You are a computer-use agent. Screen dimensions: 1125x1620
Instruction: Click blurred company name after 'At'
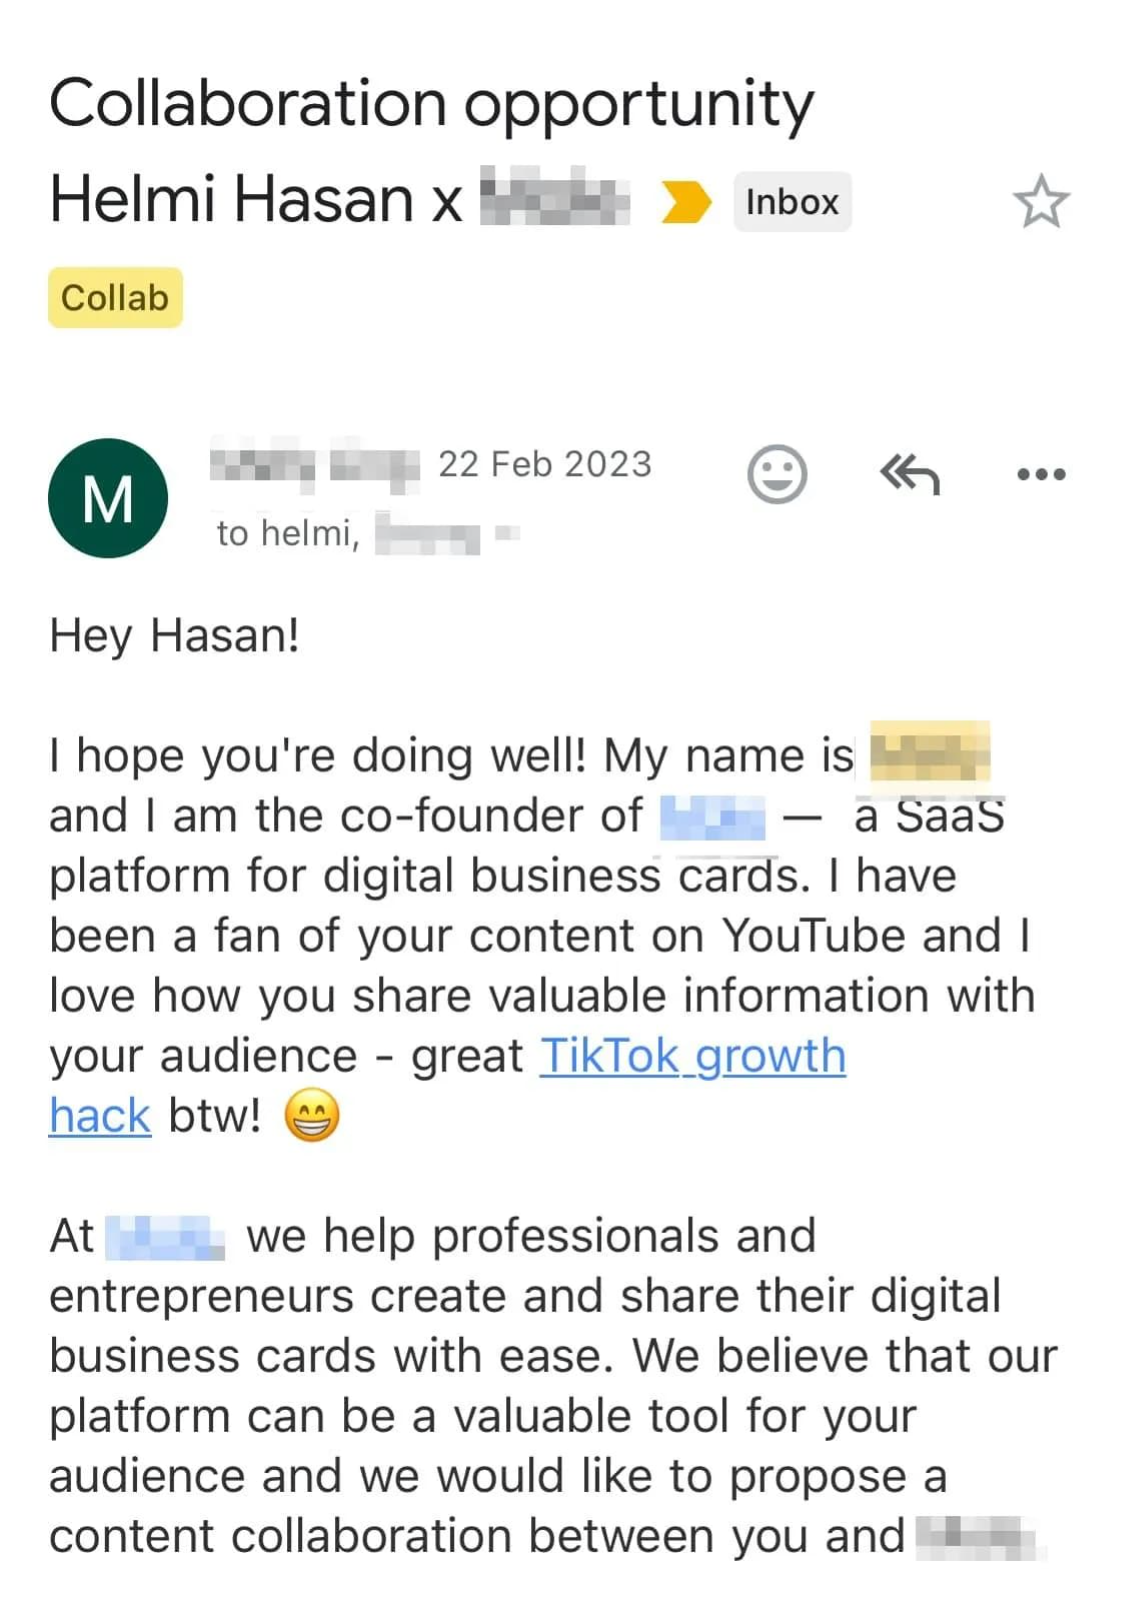coord(165,1237)
